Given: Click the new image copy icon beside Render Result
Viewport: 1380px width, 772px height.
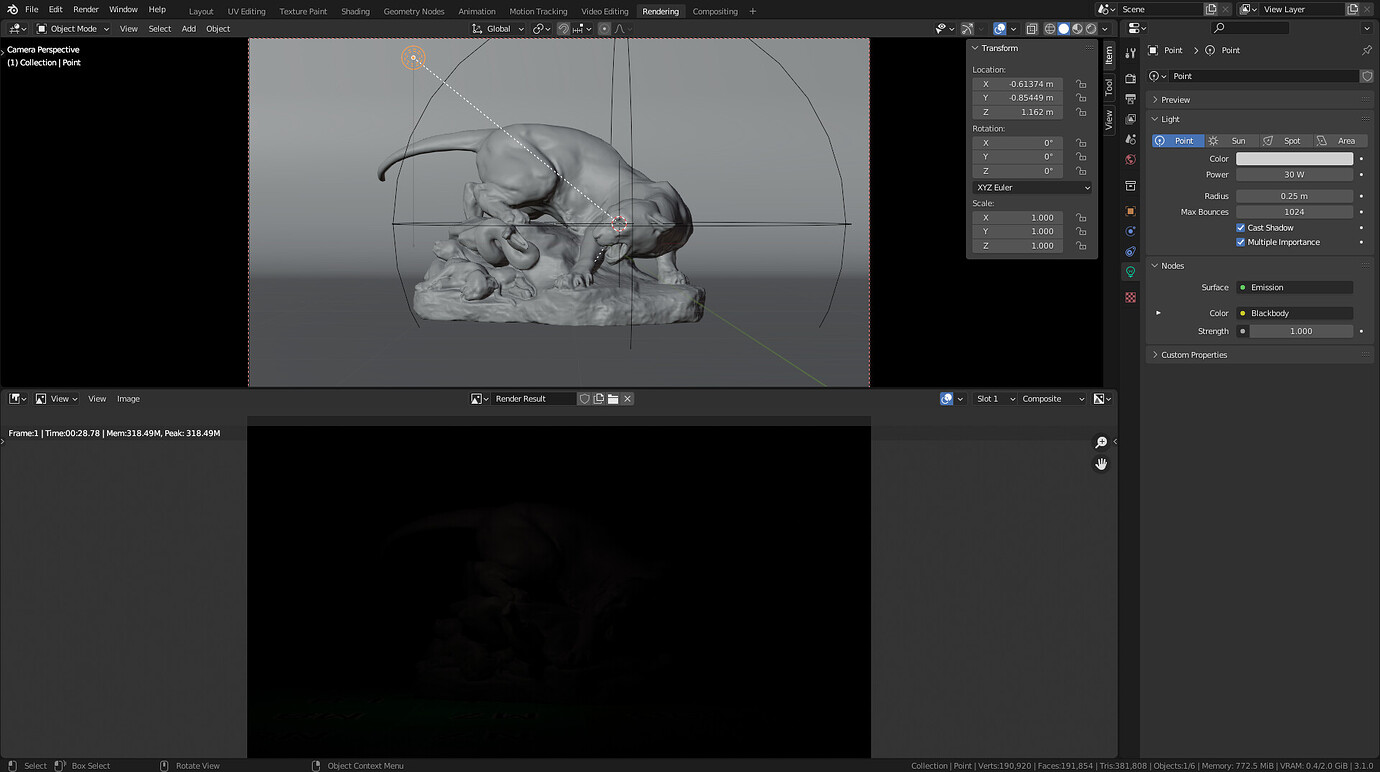Looking at the screenshot, I should (598, 399).
